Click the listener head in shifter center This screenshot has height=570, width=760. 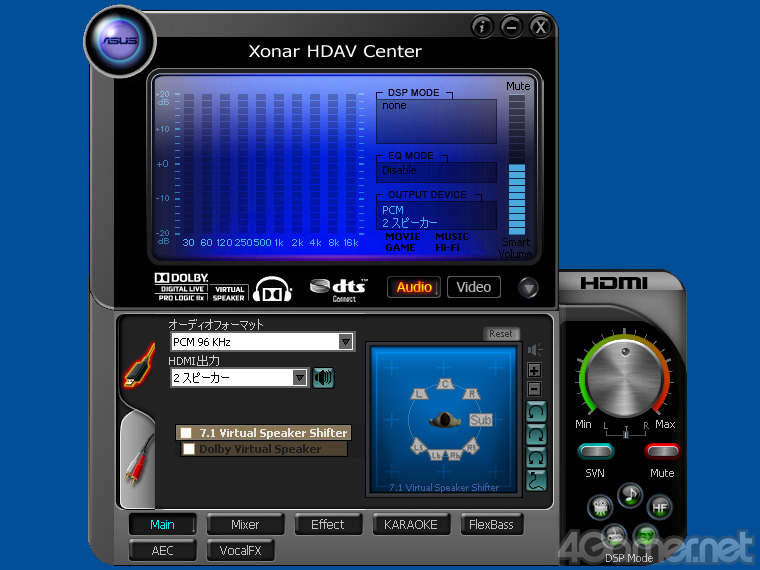[444, 420]
